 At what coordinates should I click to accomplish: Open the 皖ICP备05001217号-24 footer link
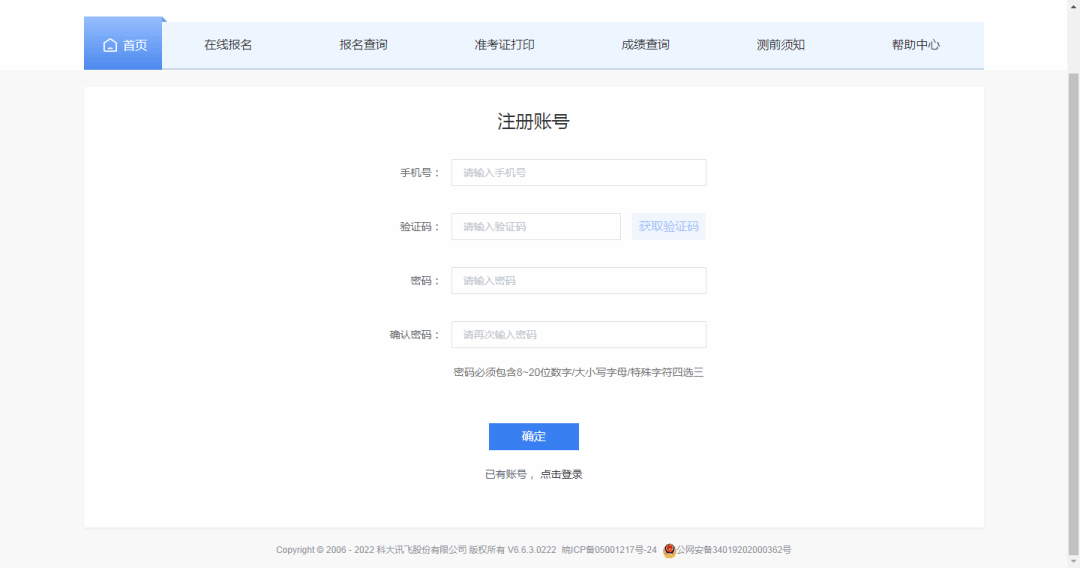(x=609, y=550)
